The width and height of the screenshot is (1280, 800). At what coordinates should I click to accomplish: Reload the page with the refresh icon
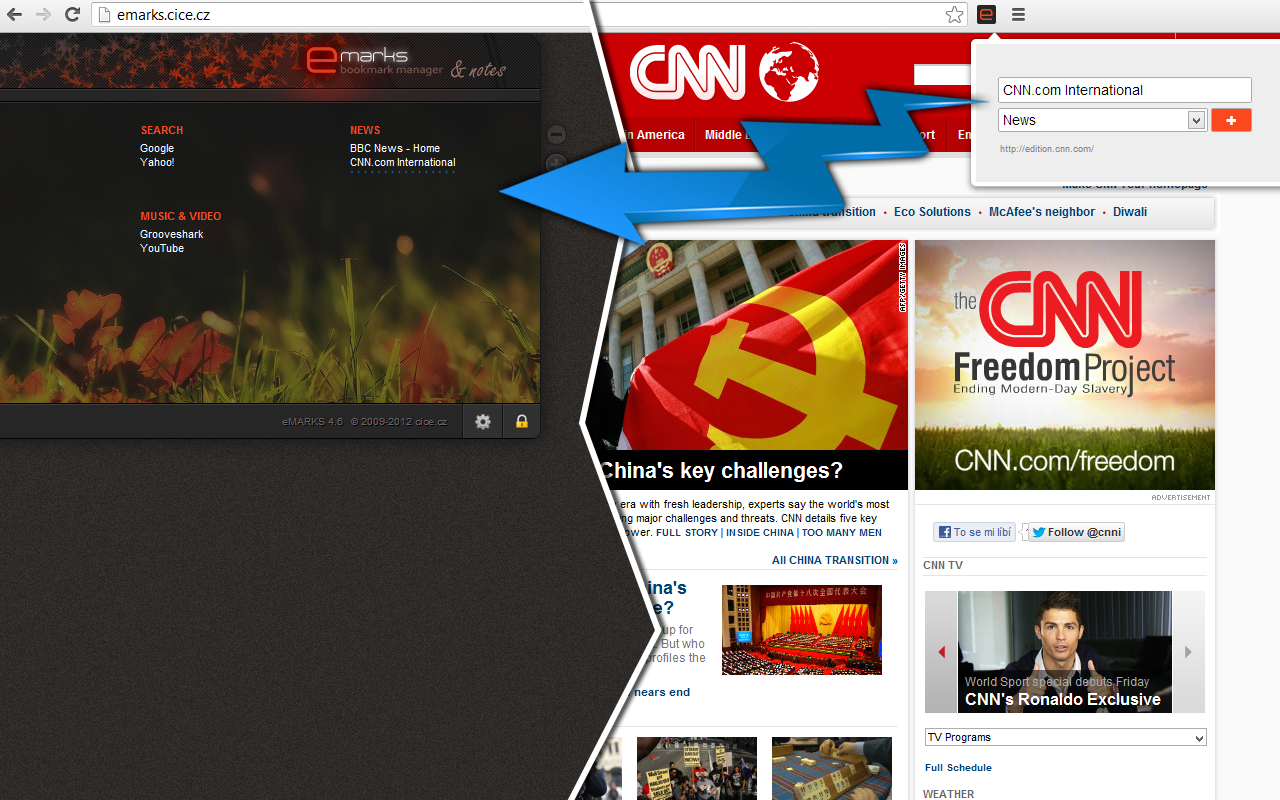[72, 15]
